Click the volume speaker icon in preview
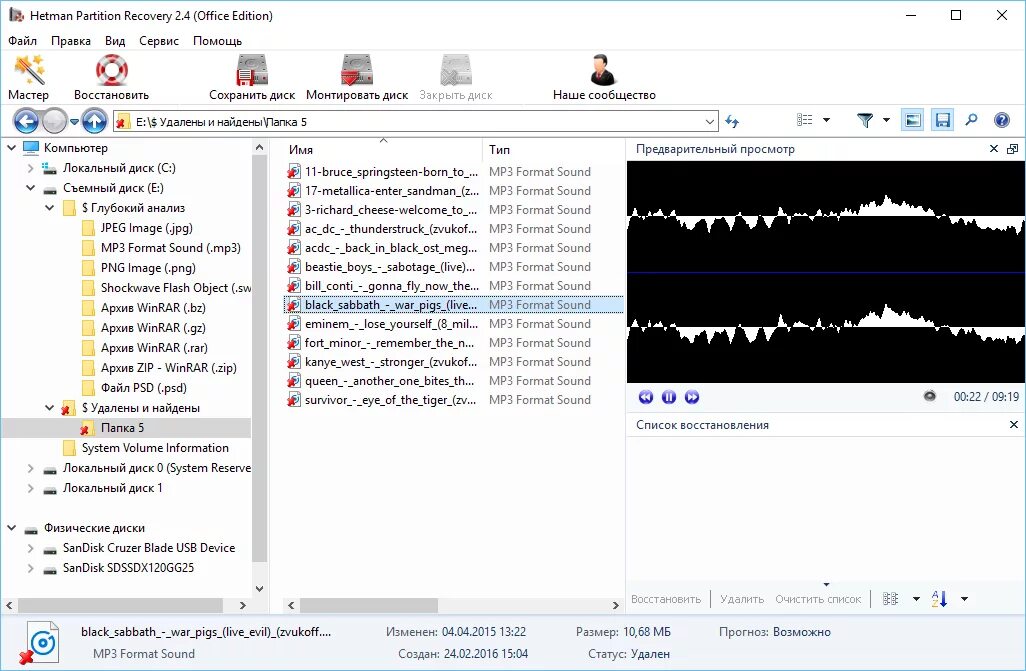The width and height of the screenshot is (1026, 671). point(929,395)
